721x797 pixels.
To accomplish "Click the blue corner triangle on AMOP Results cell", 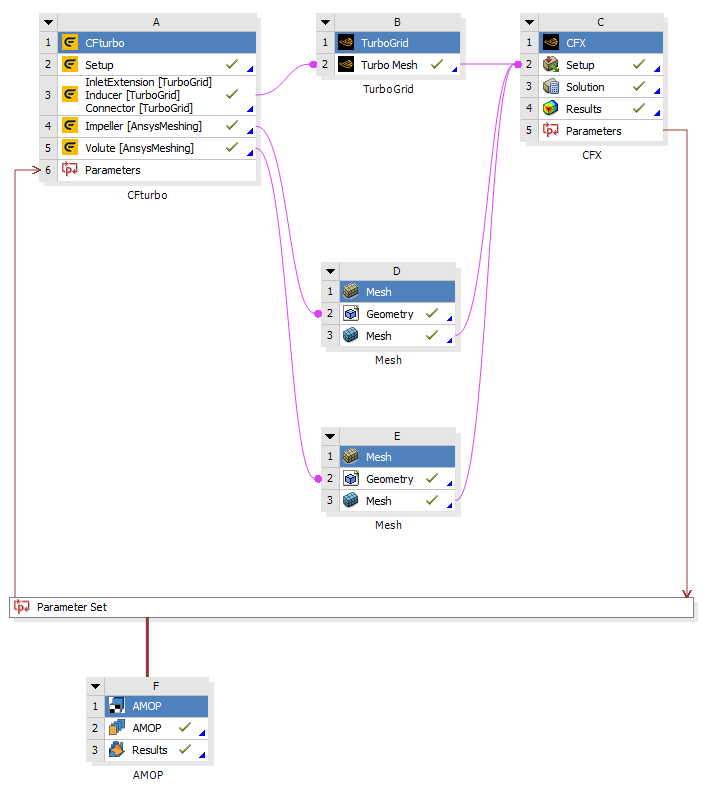I will [x=202, y=755].
